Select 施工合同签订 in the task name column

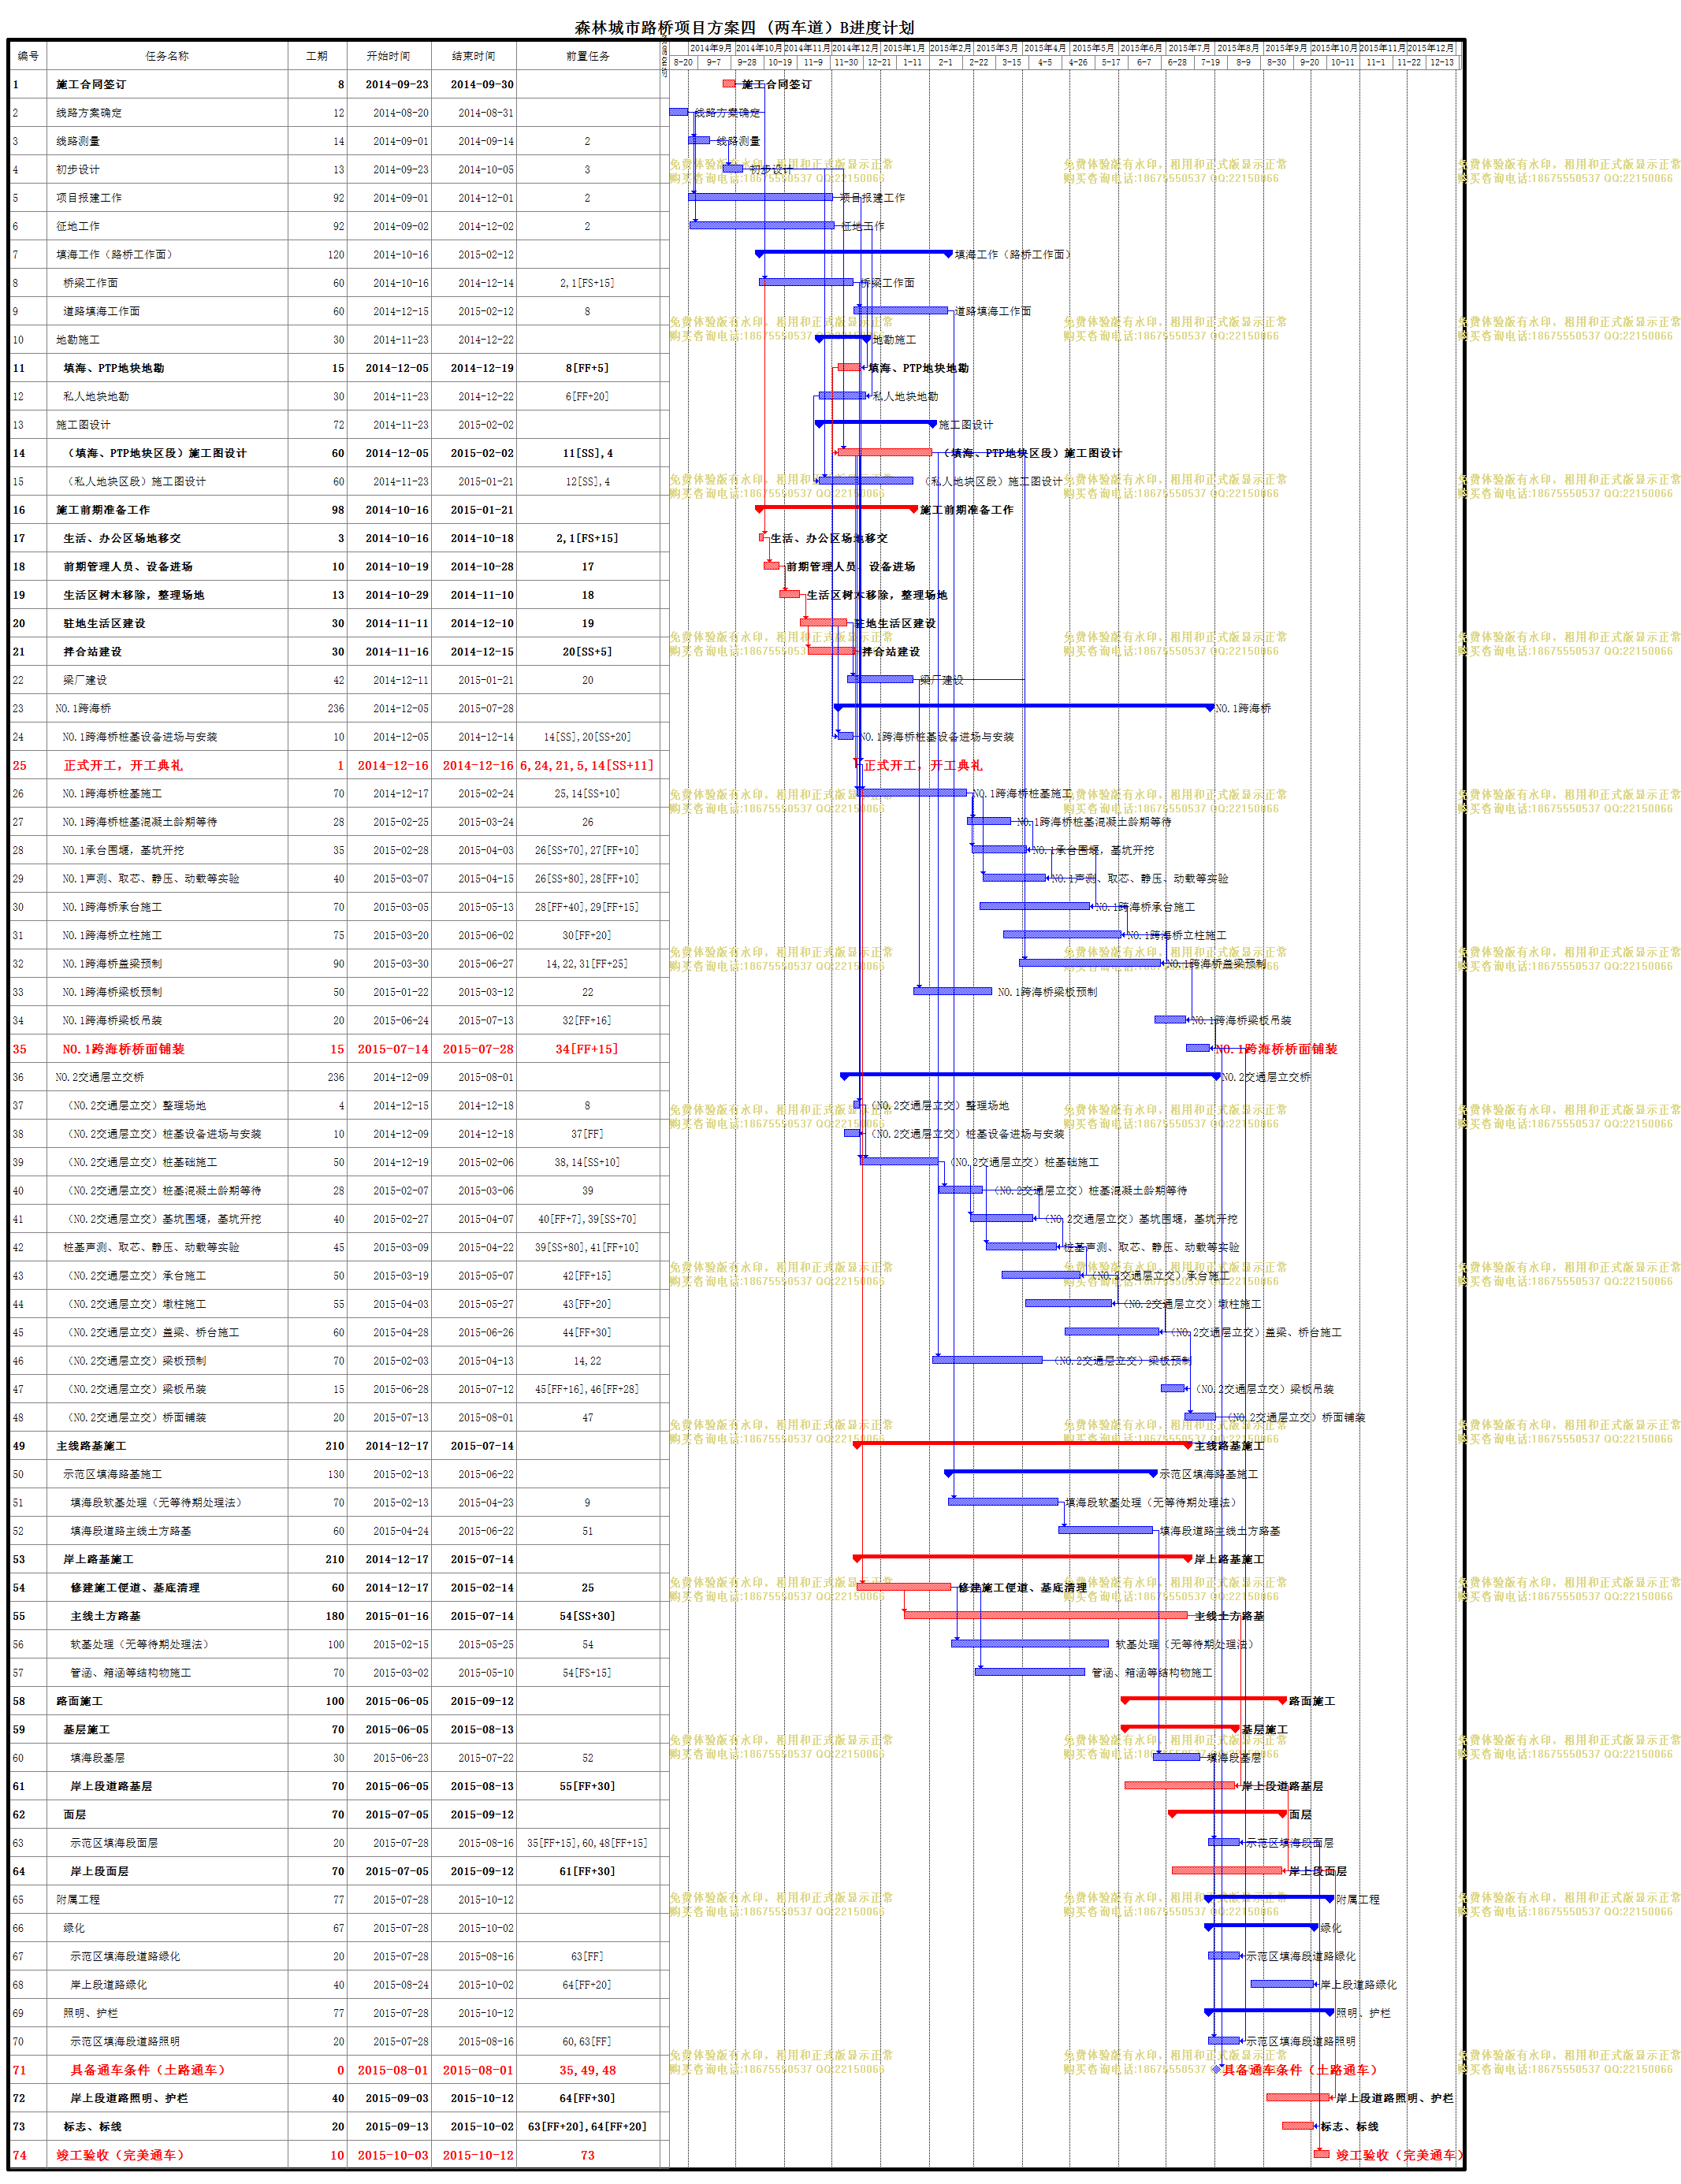[91, 85]
